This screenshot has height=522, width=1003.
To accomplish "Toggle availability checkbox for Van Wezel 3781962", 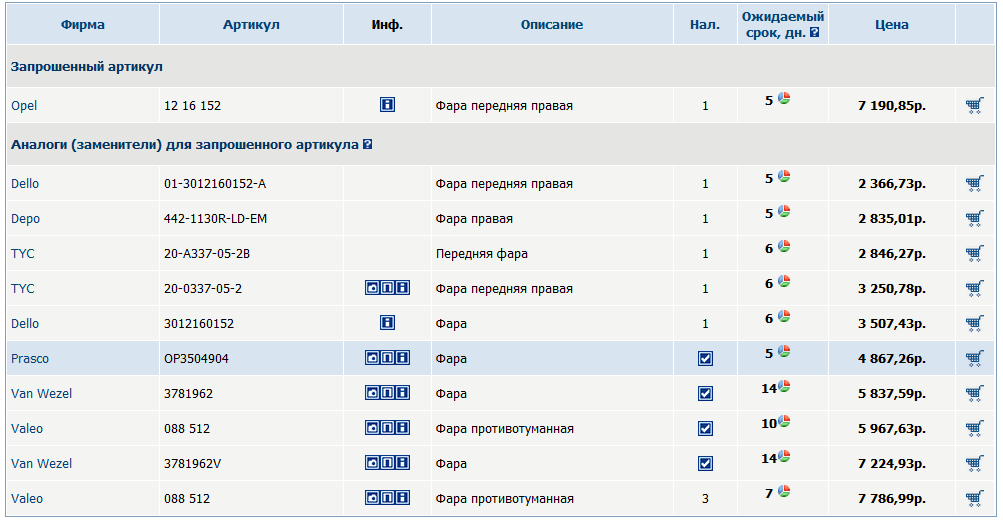I will (705, 393).
